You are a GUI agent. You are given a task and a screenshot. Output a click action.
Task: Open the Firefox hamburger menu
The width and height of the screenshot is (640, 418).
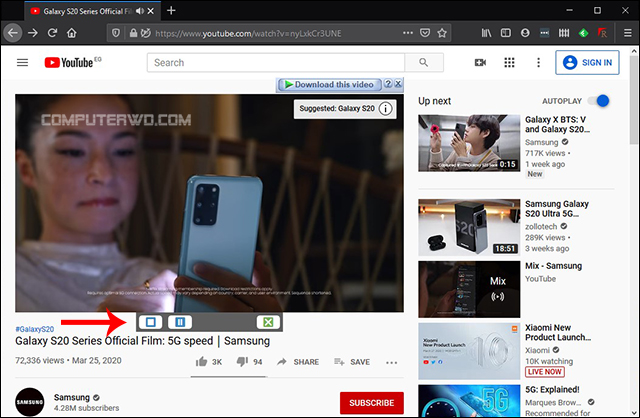(x=628, y=33)
